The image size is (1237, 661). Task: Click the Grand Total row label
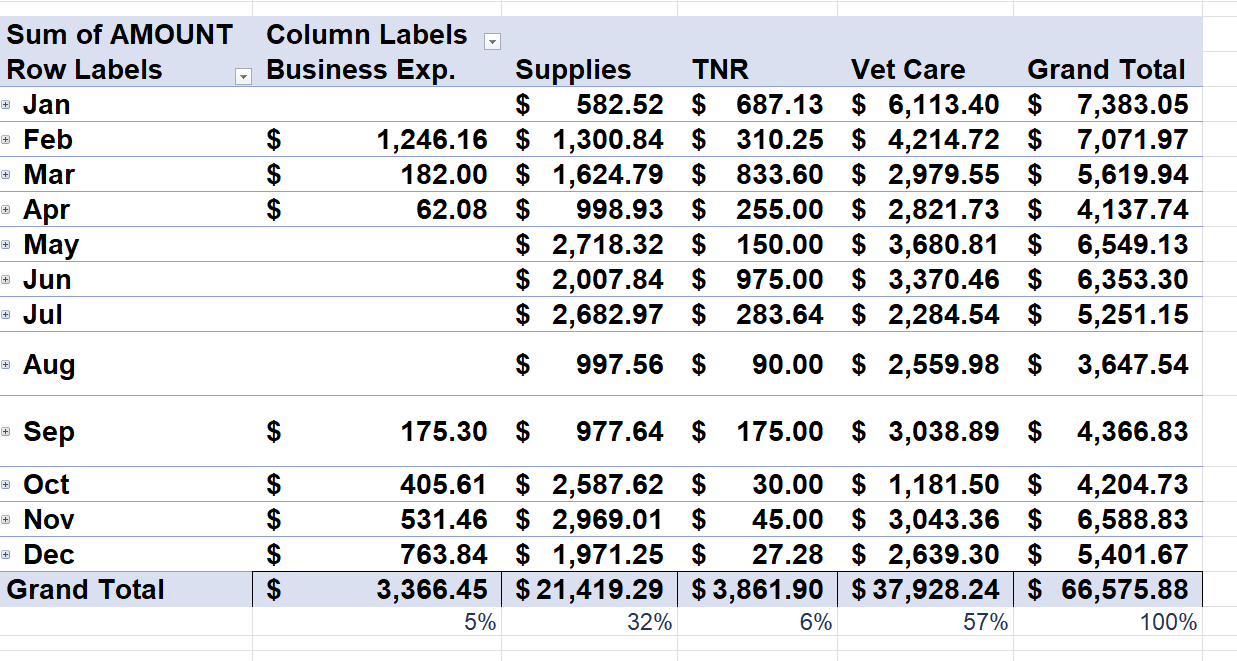point(86,590)
